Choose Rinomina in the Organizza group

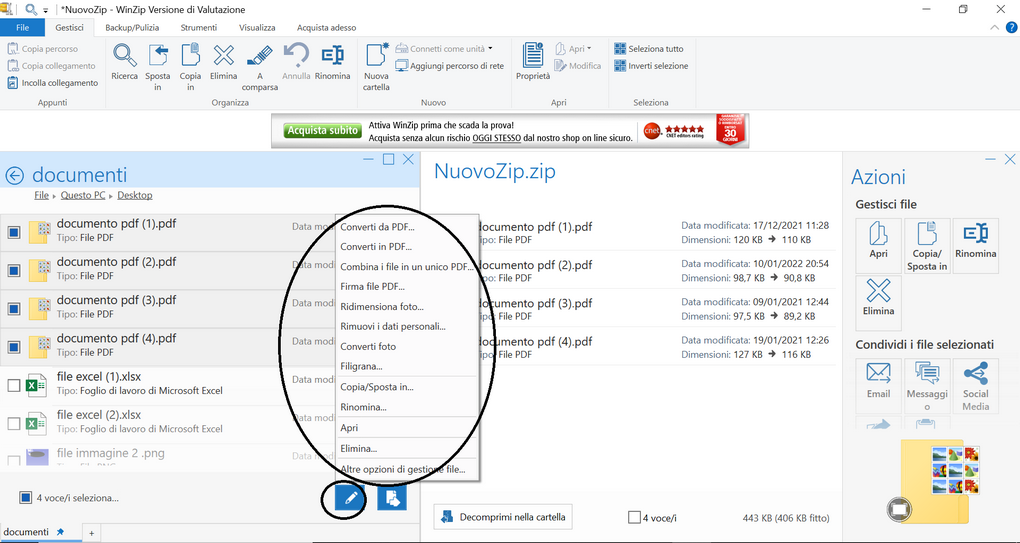(332, 62)
